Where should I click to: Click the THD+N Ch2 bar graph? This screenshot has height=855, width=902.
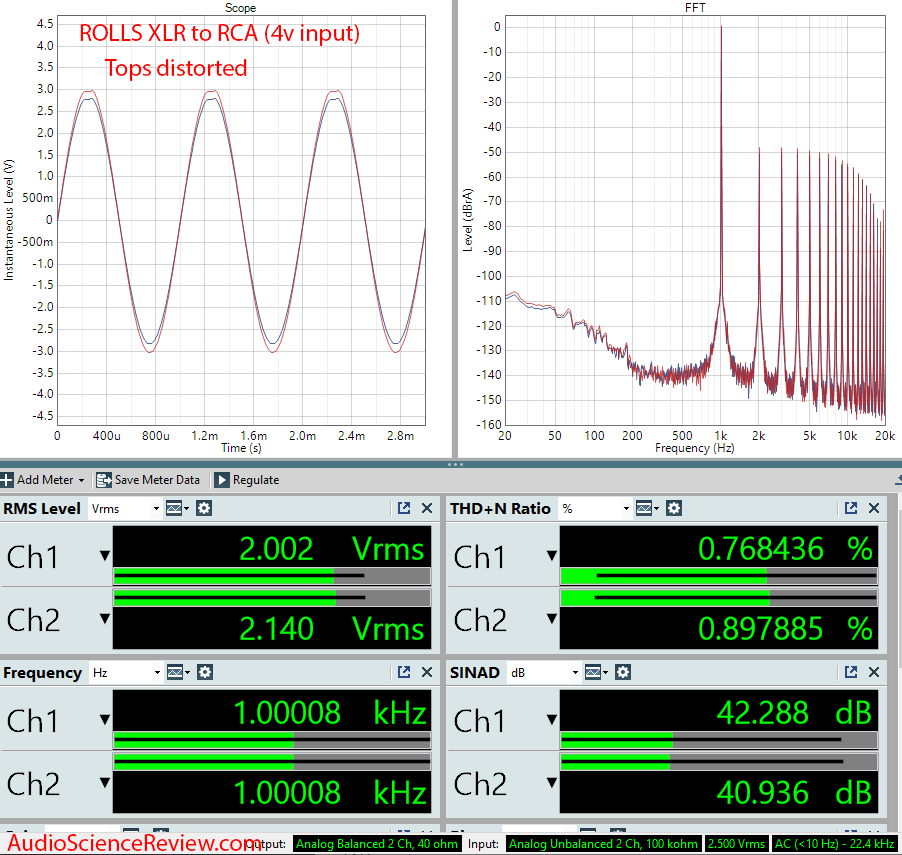point(719,598)
